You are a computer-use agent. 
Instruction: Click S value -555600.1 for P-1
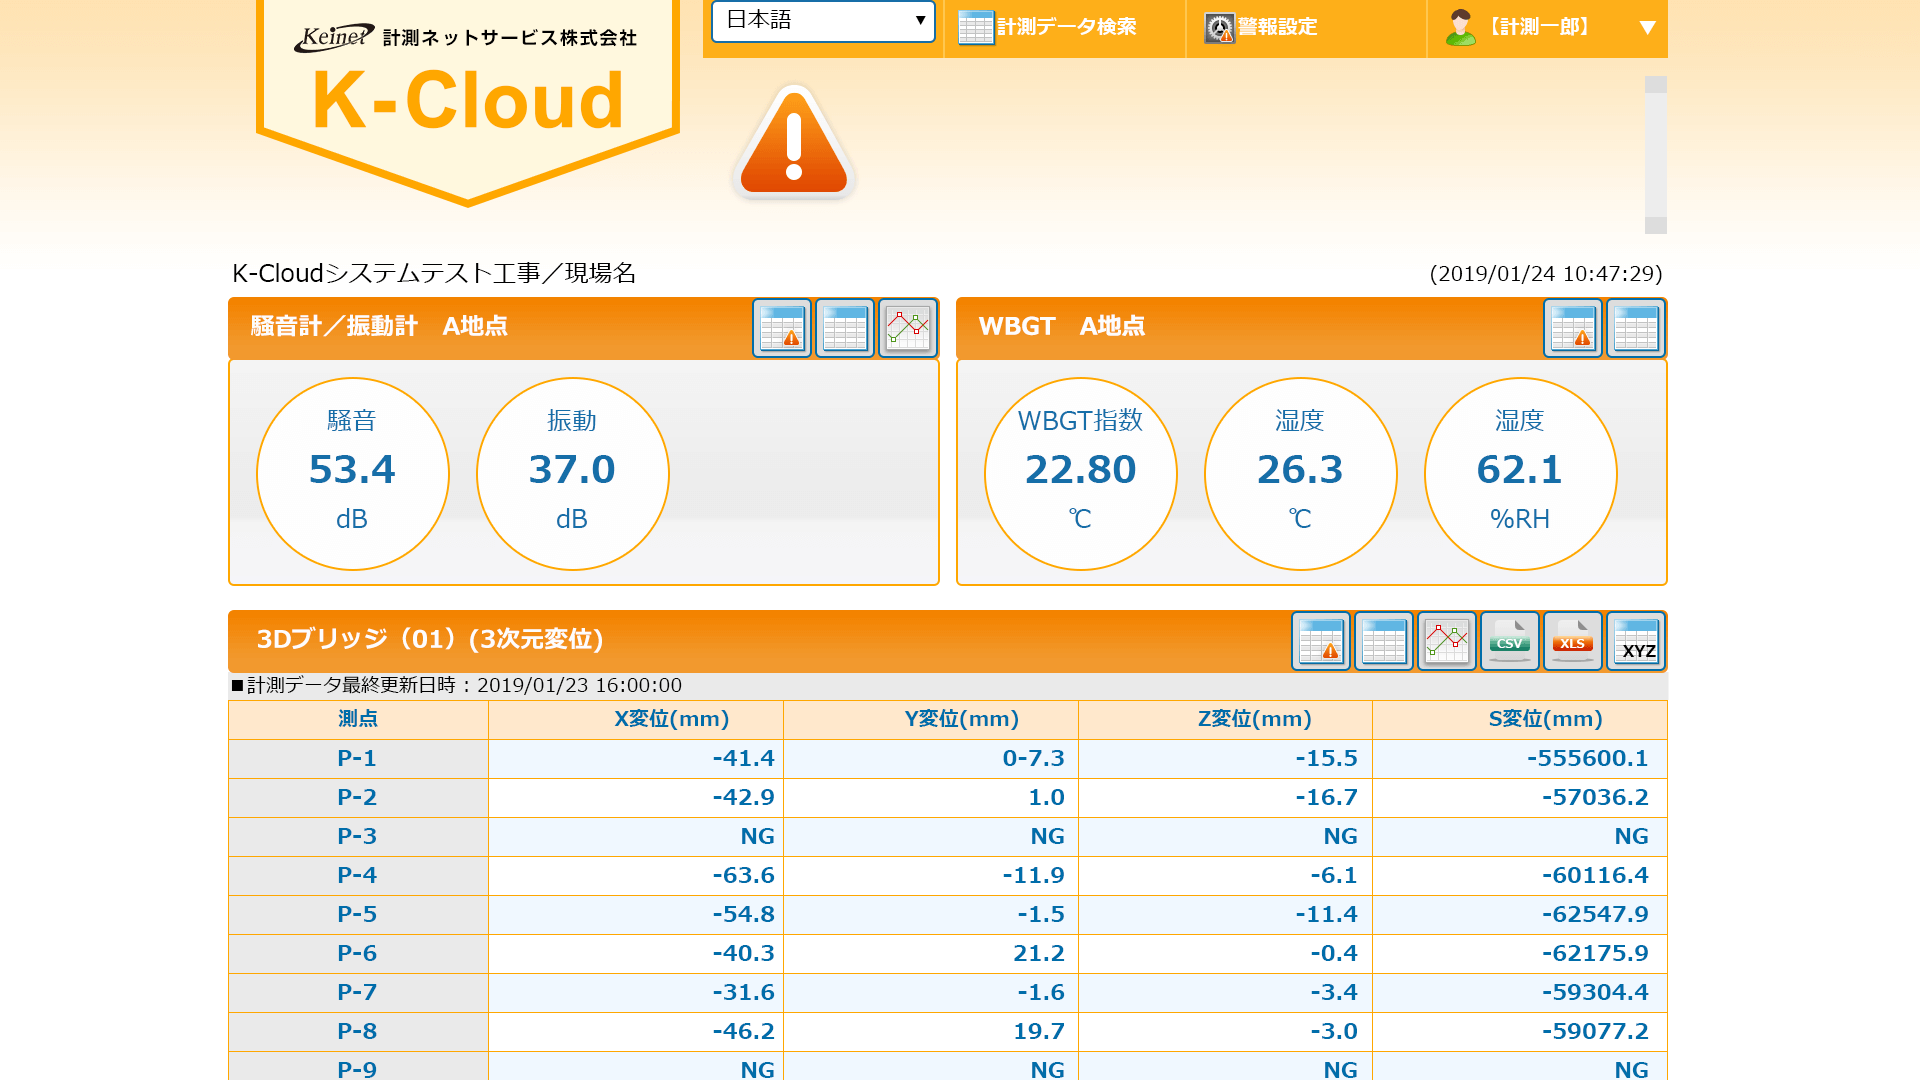[x=1587, y=759]
